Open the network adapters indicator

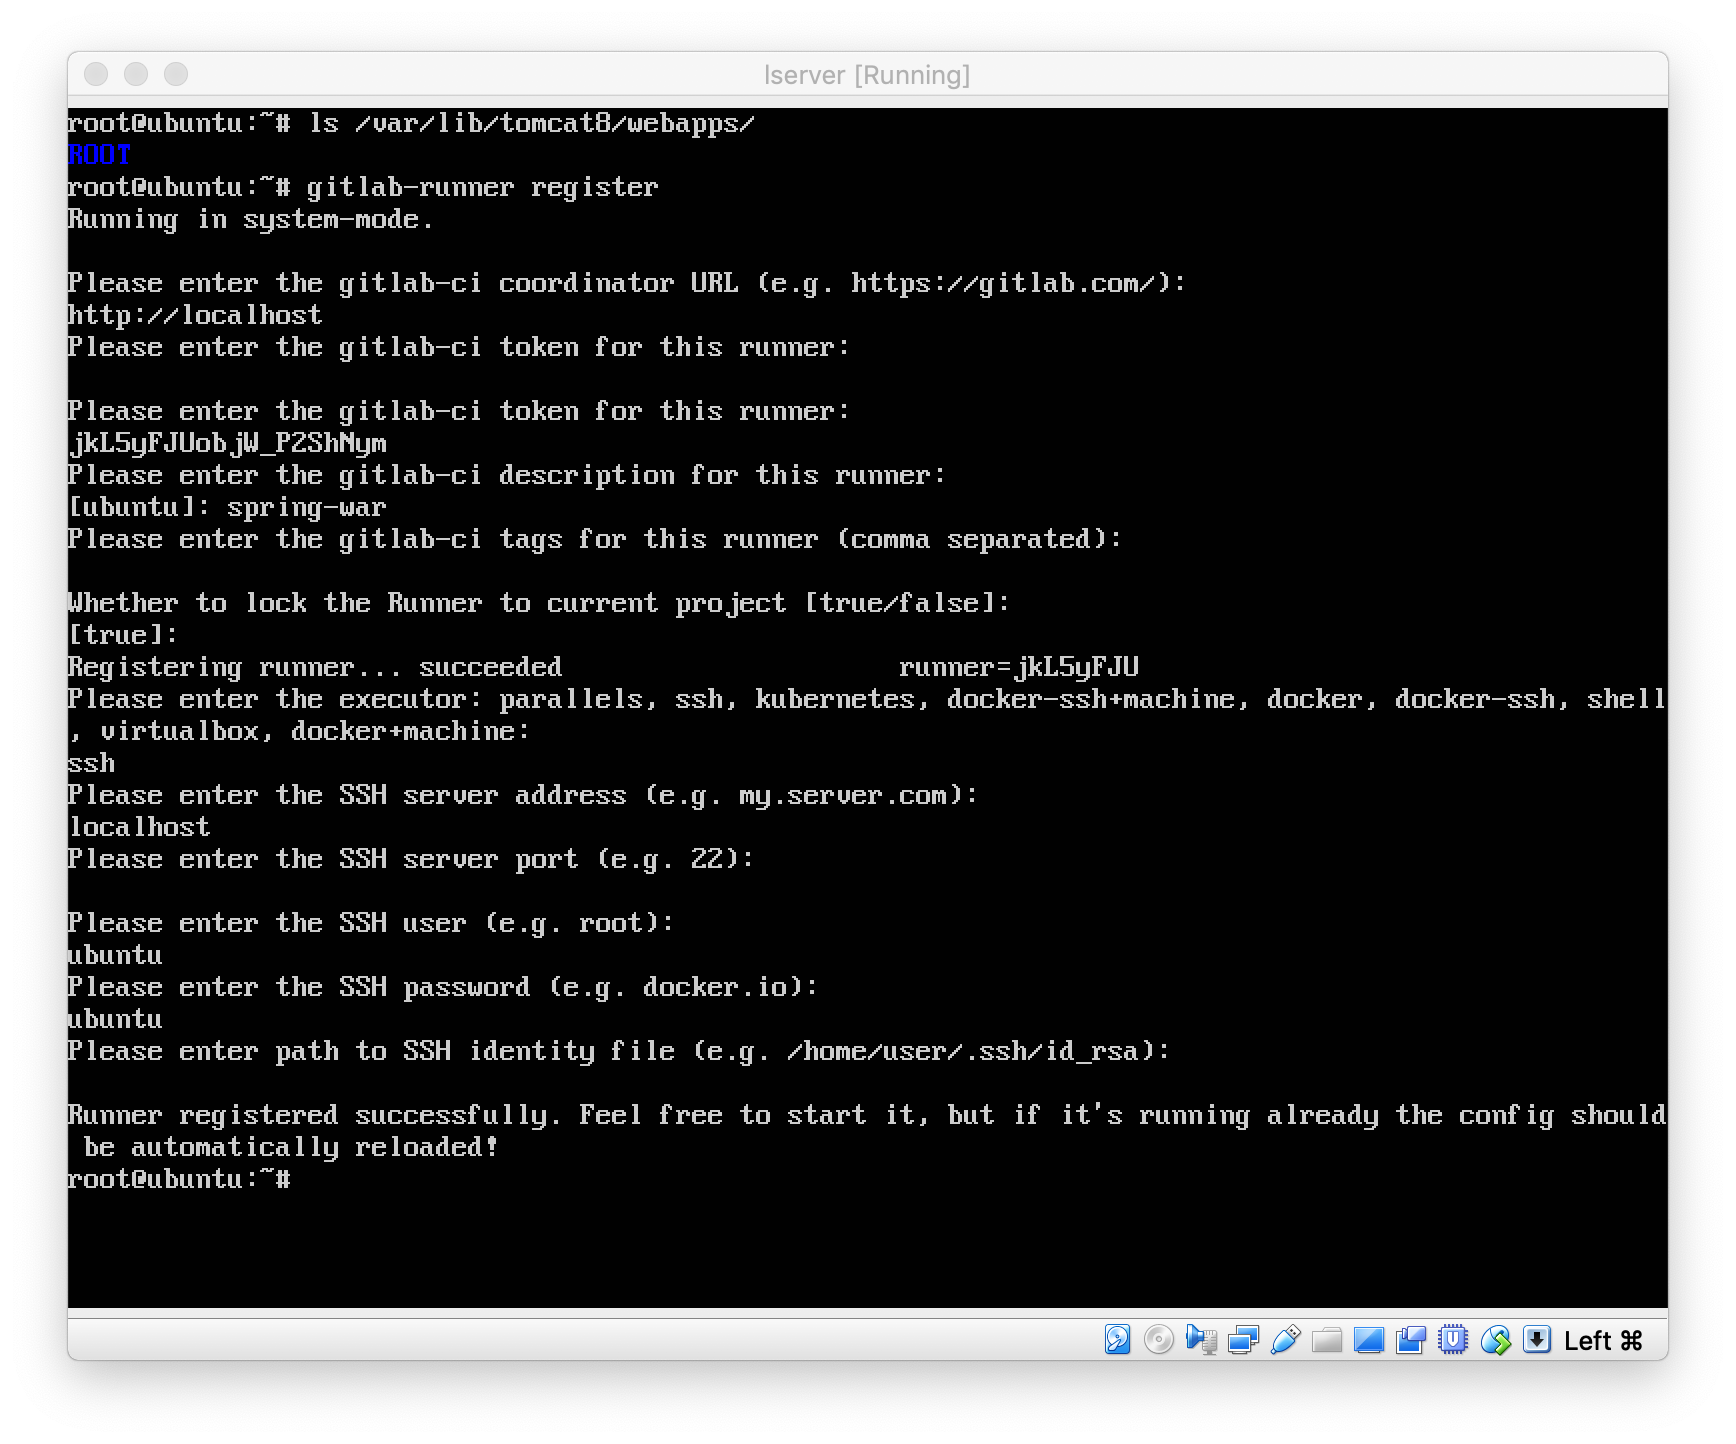pos(1243,1339)
